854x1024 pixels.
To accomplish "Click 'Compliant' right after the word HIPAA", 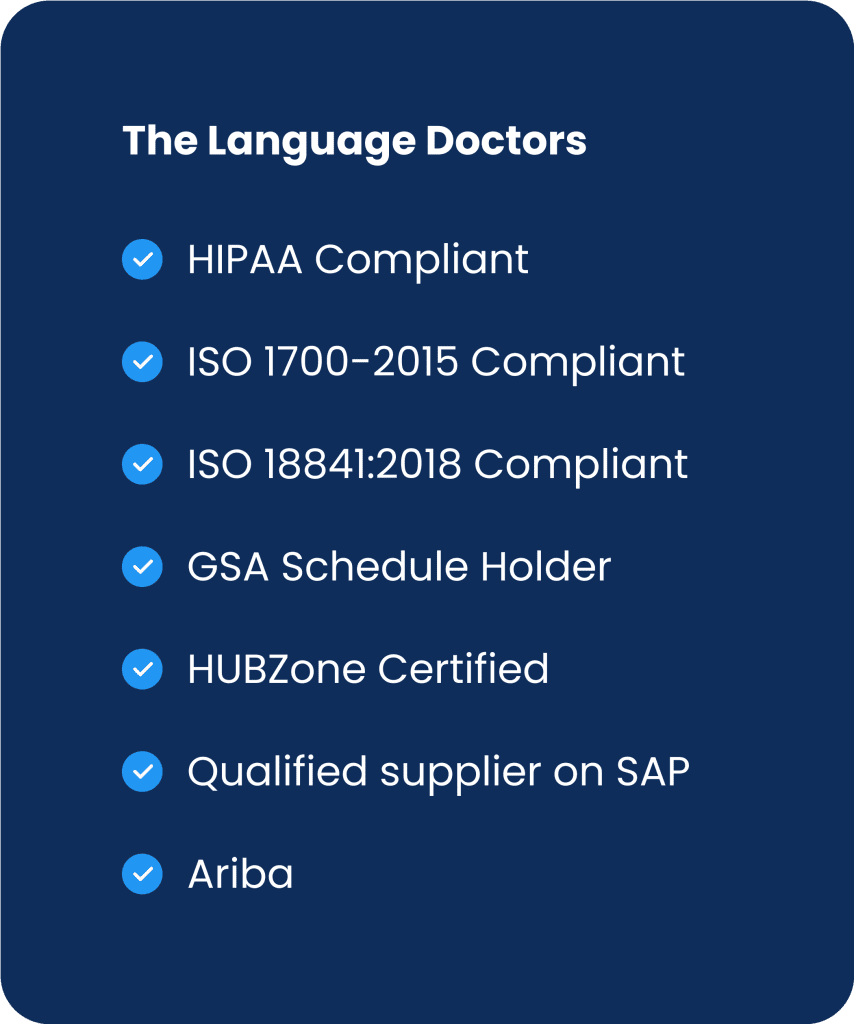I will tap(422, 260).
